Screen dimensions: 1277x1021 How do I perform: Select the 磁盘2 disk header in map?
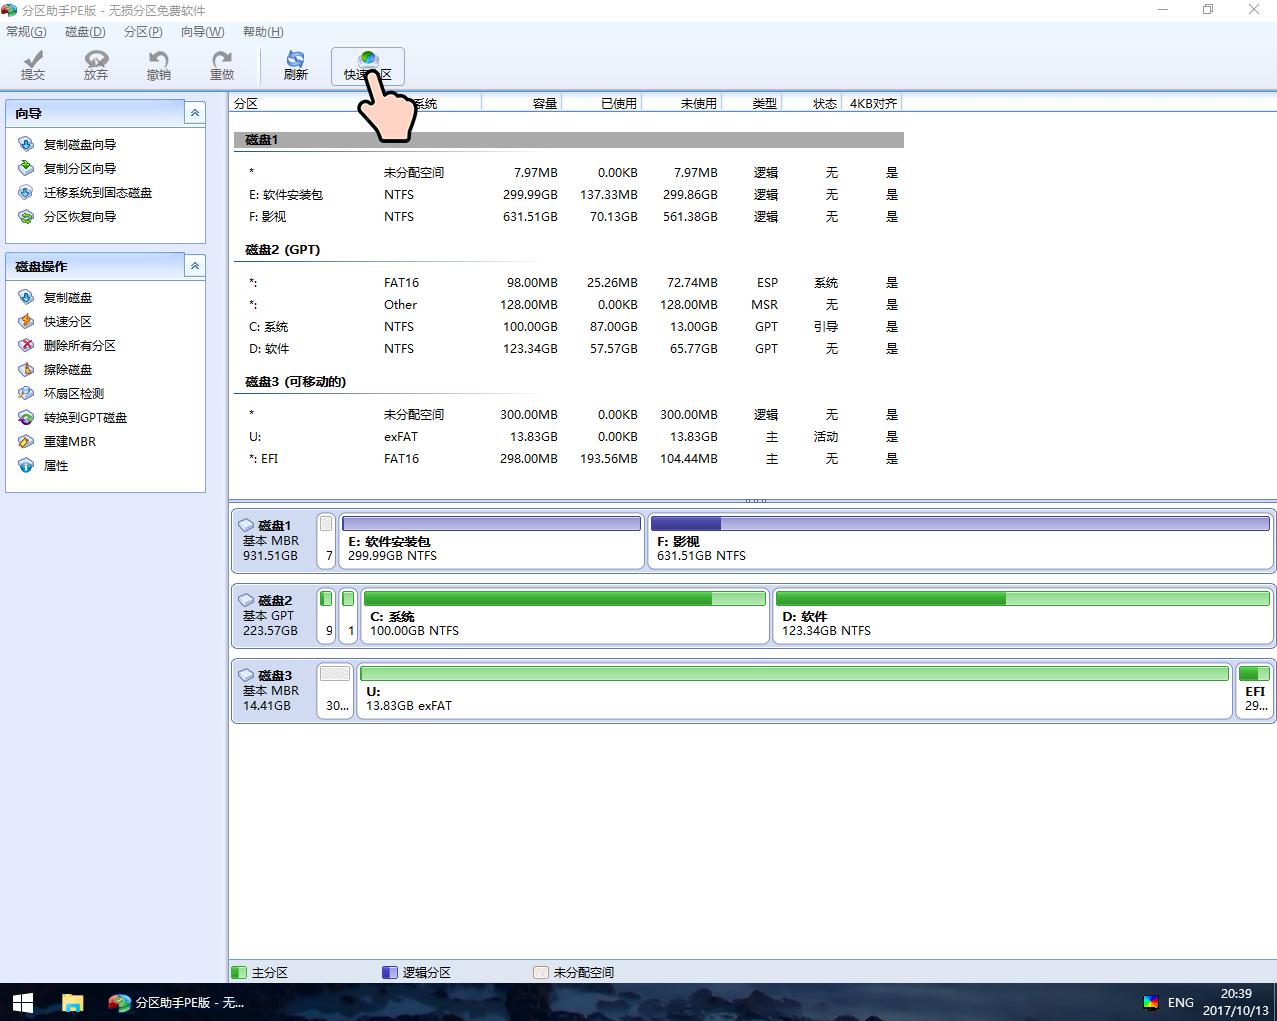[x=273, y=615]
